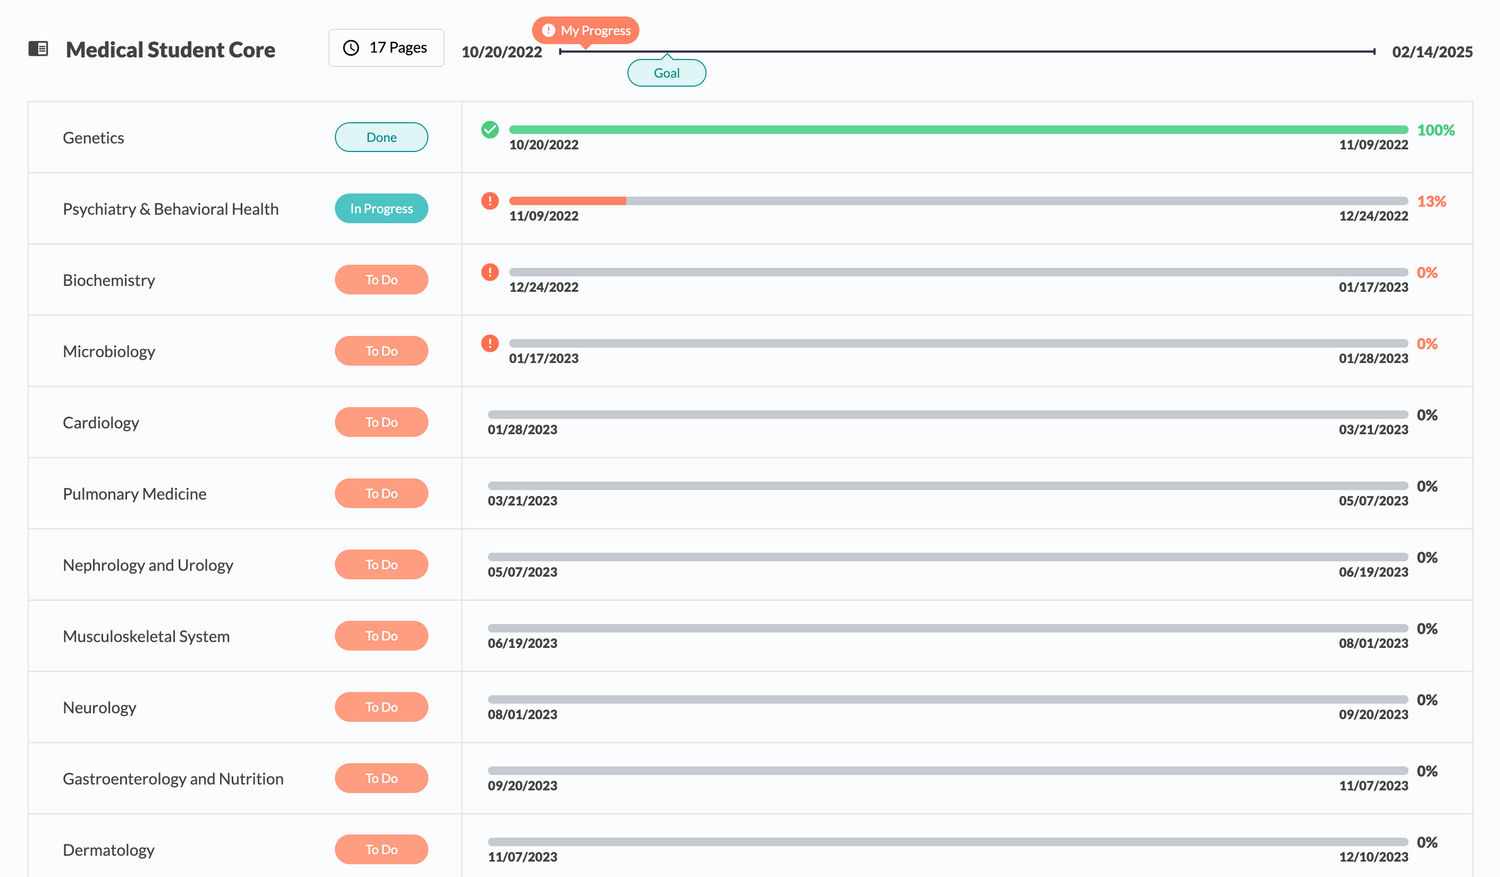Click the Psychiatry 13% progress bar
1500x877 pixels.
tap(958, 201)
